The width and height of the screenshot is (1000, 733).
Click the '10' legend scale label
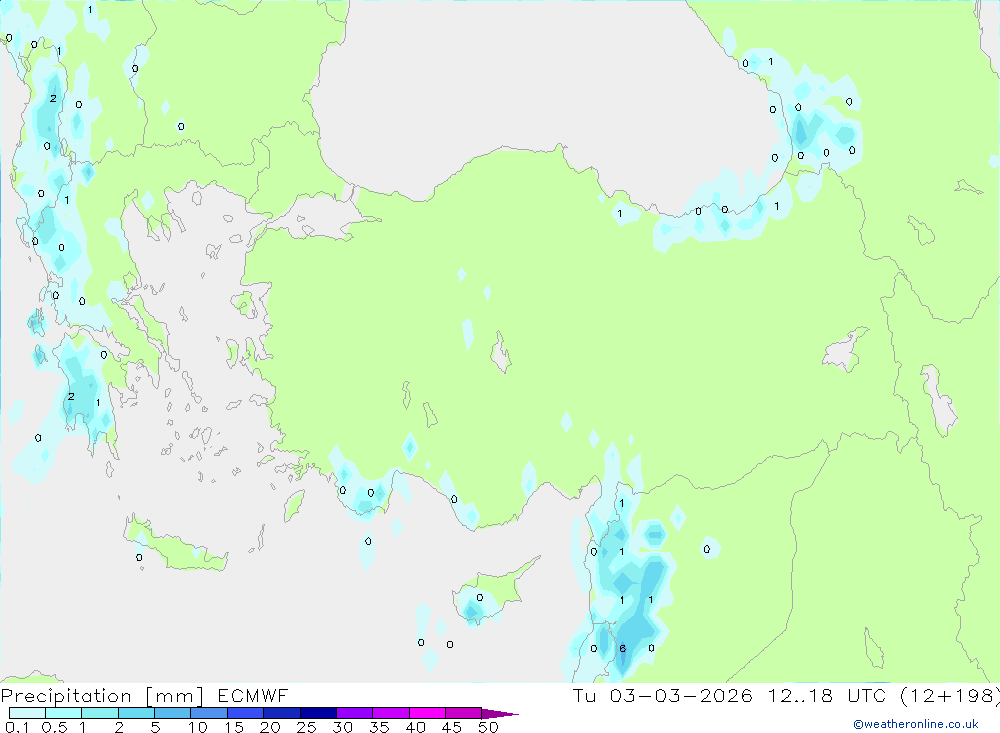pos(198,727)
